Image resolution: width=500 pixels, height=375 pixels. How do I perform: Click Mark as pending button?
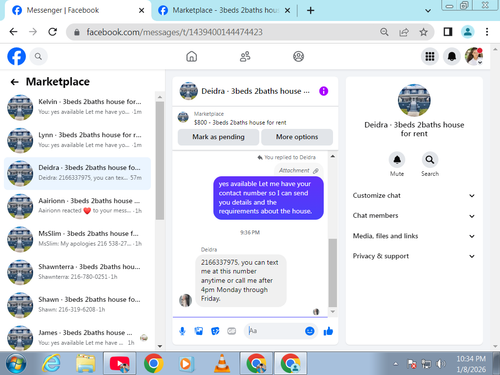pos(218,137)
